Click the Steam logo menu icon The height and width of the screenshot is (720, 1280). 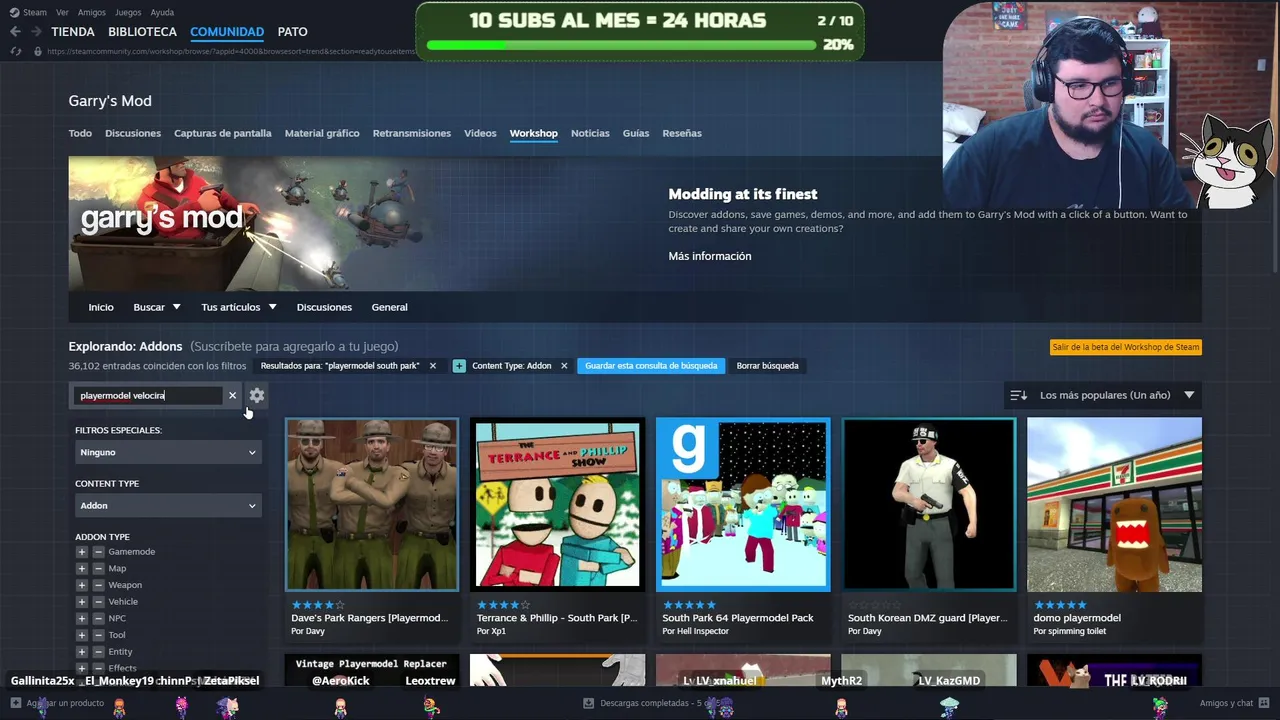tap(14, 12)
